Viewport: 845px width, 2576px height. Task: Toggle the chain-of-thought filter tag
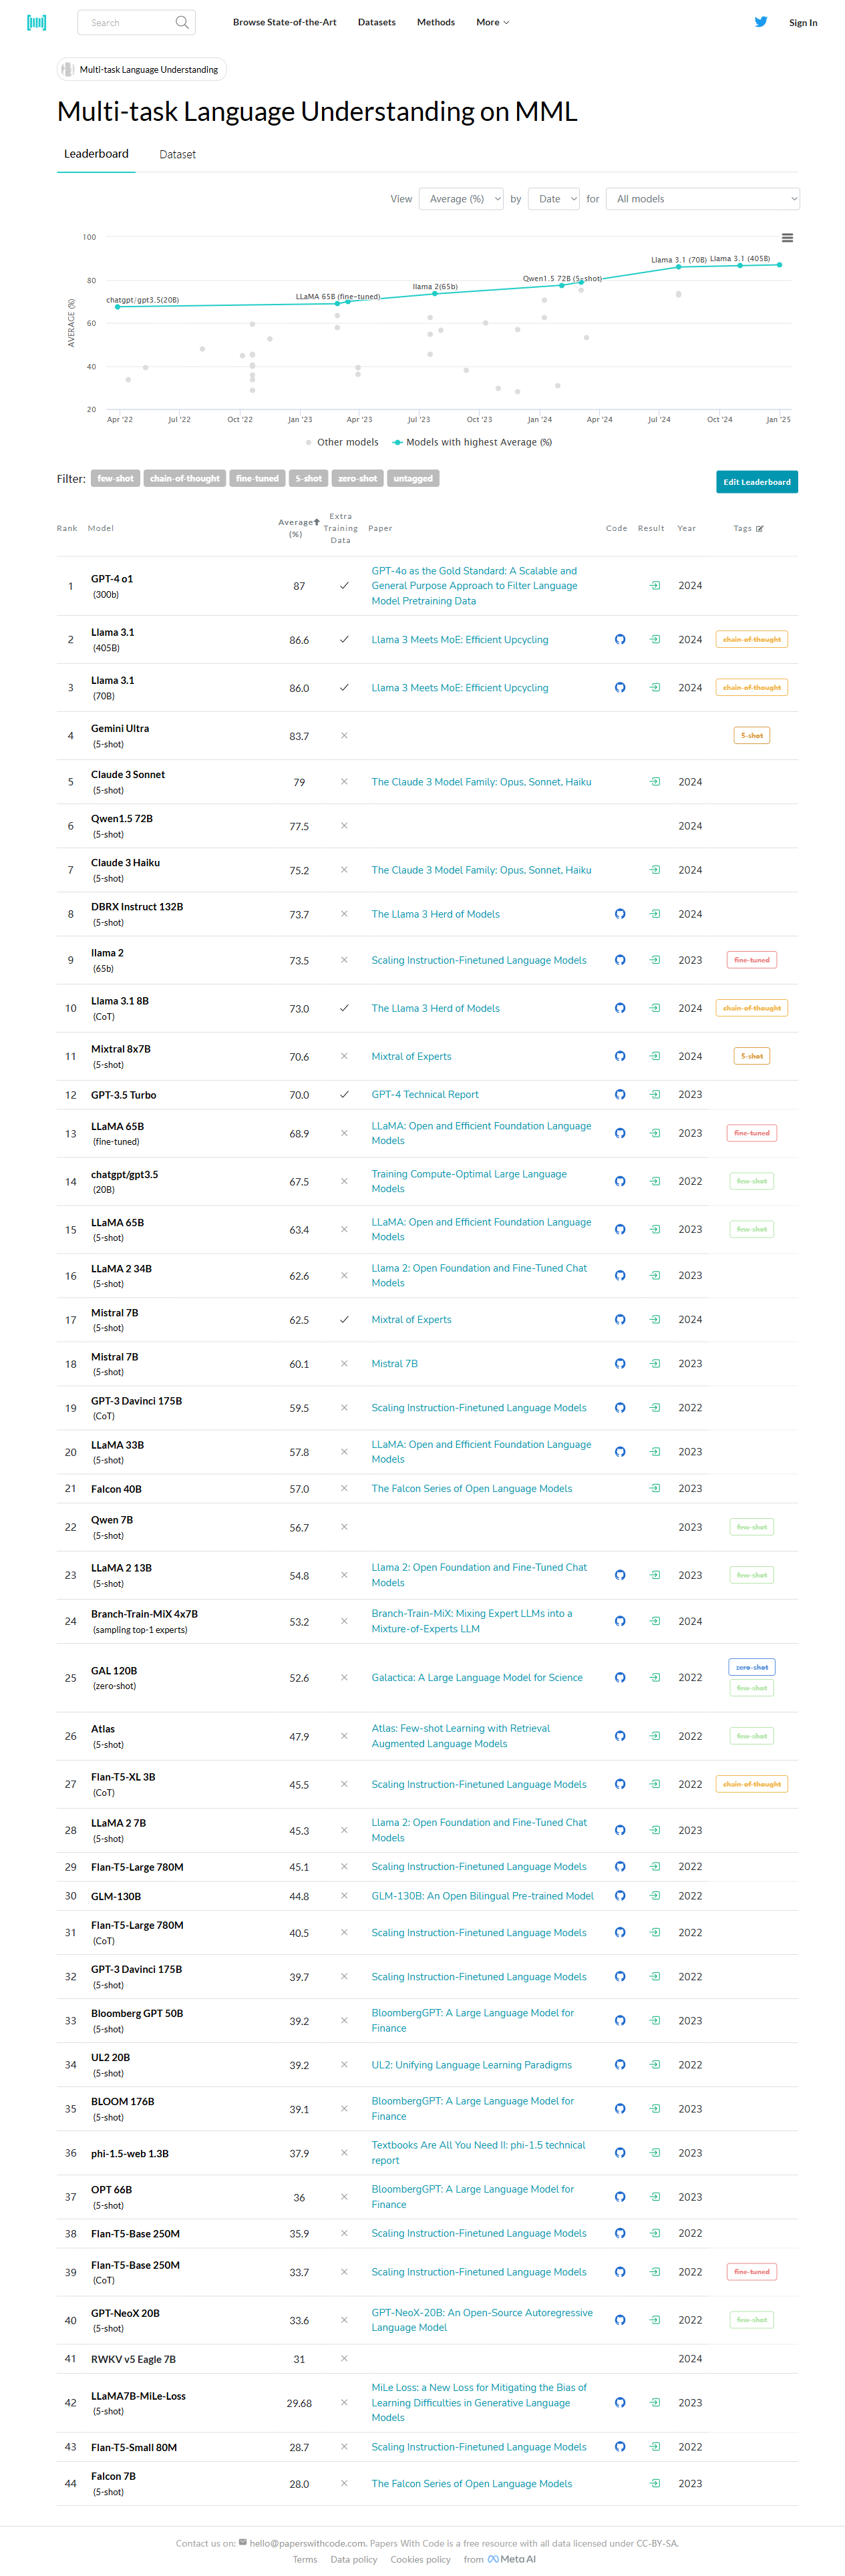click(x=184, y=479)
